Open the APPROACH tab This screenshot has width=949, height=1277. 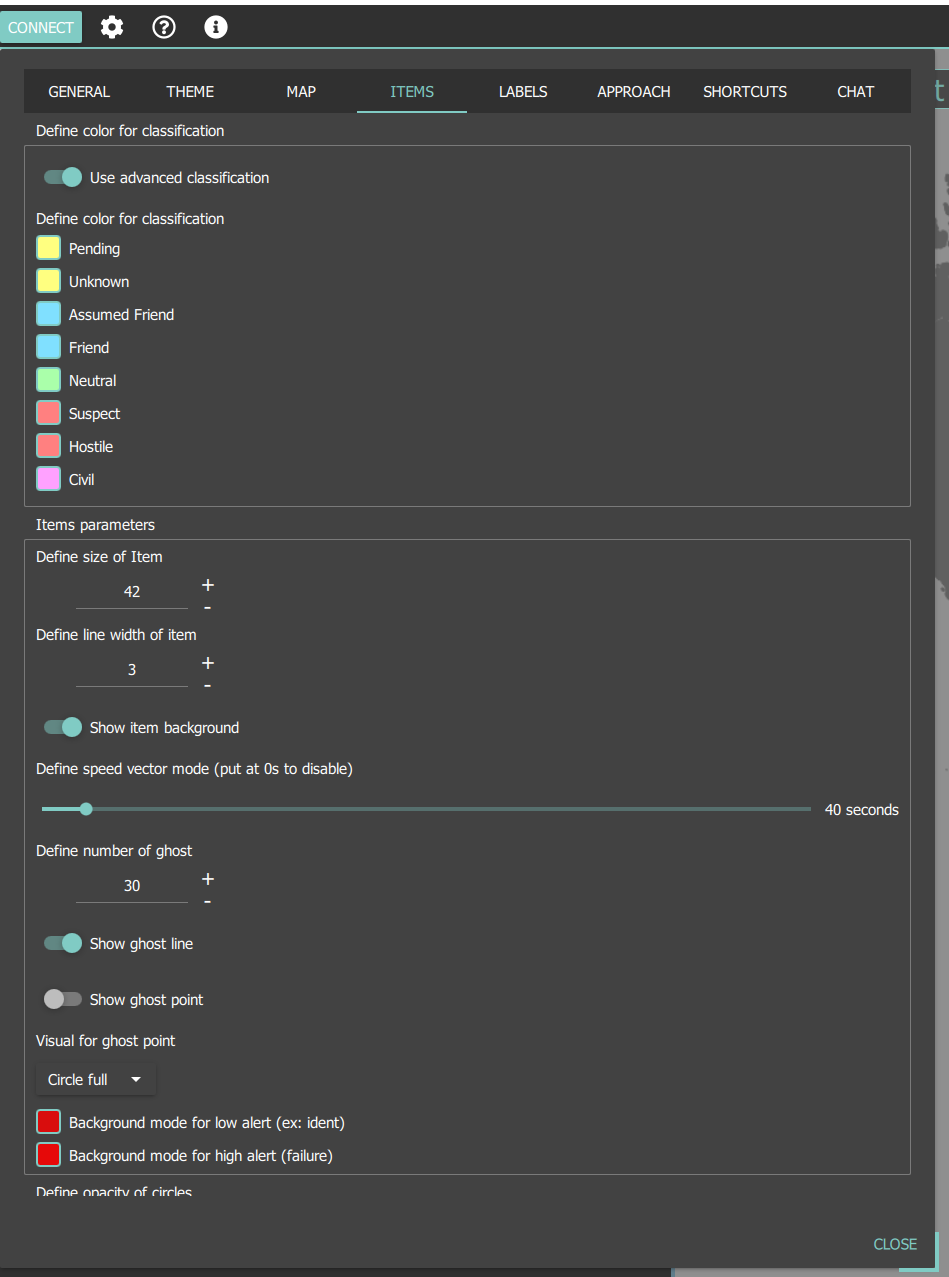(634, 91)
